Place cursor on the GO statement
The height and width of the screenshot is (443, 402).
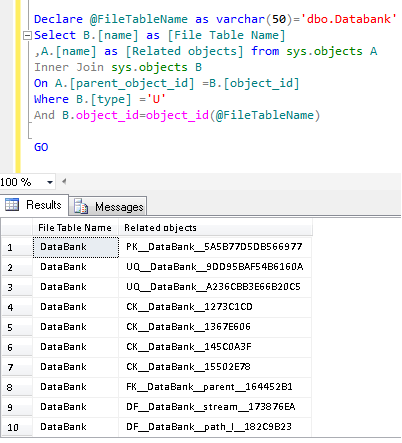[x=41, y=147]
